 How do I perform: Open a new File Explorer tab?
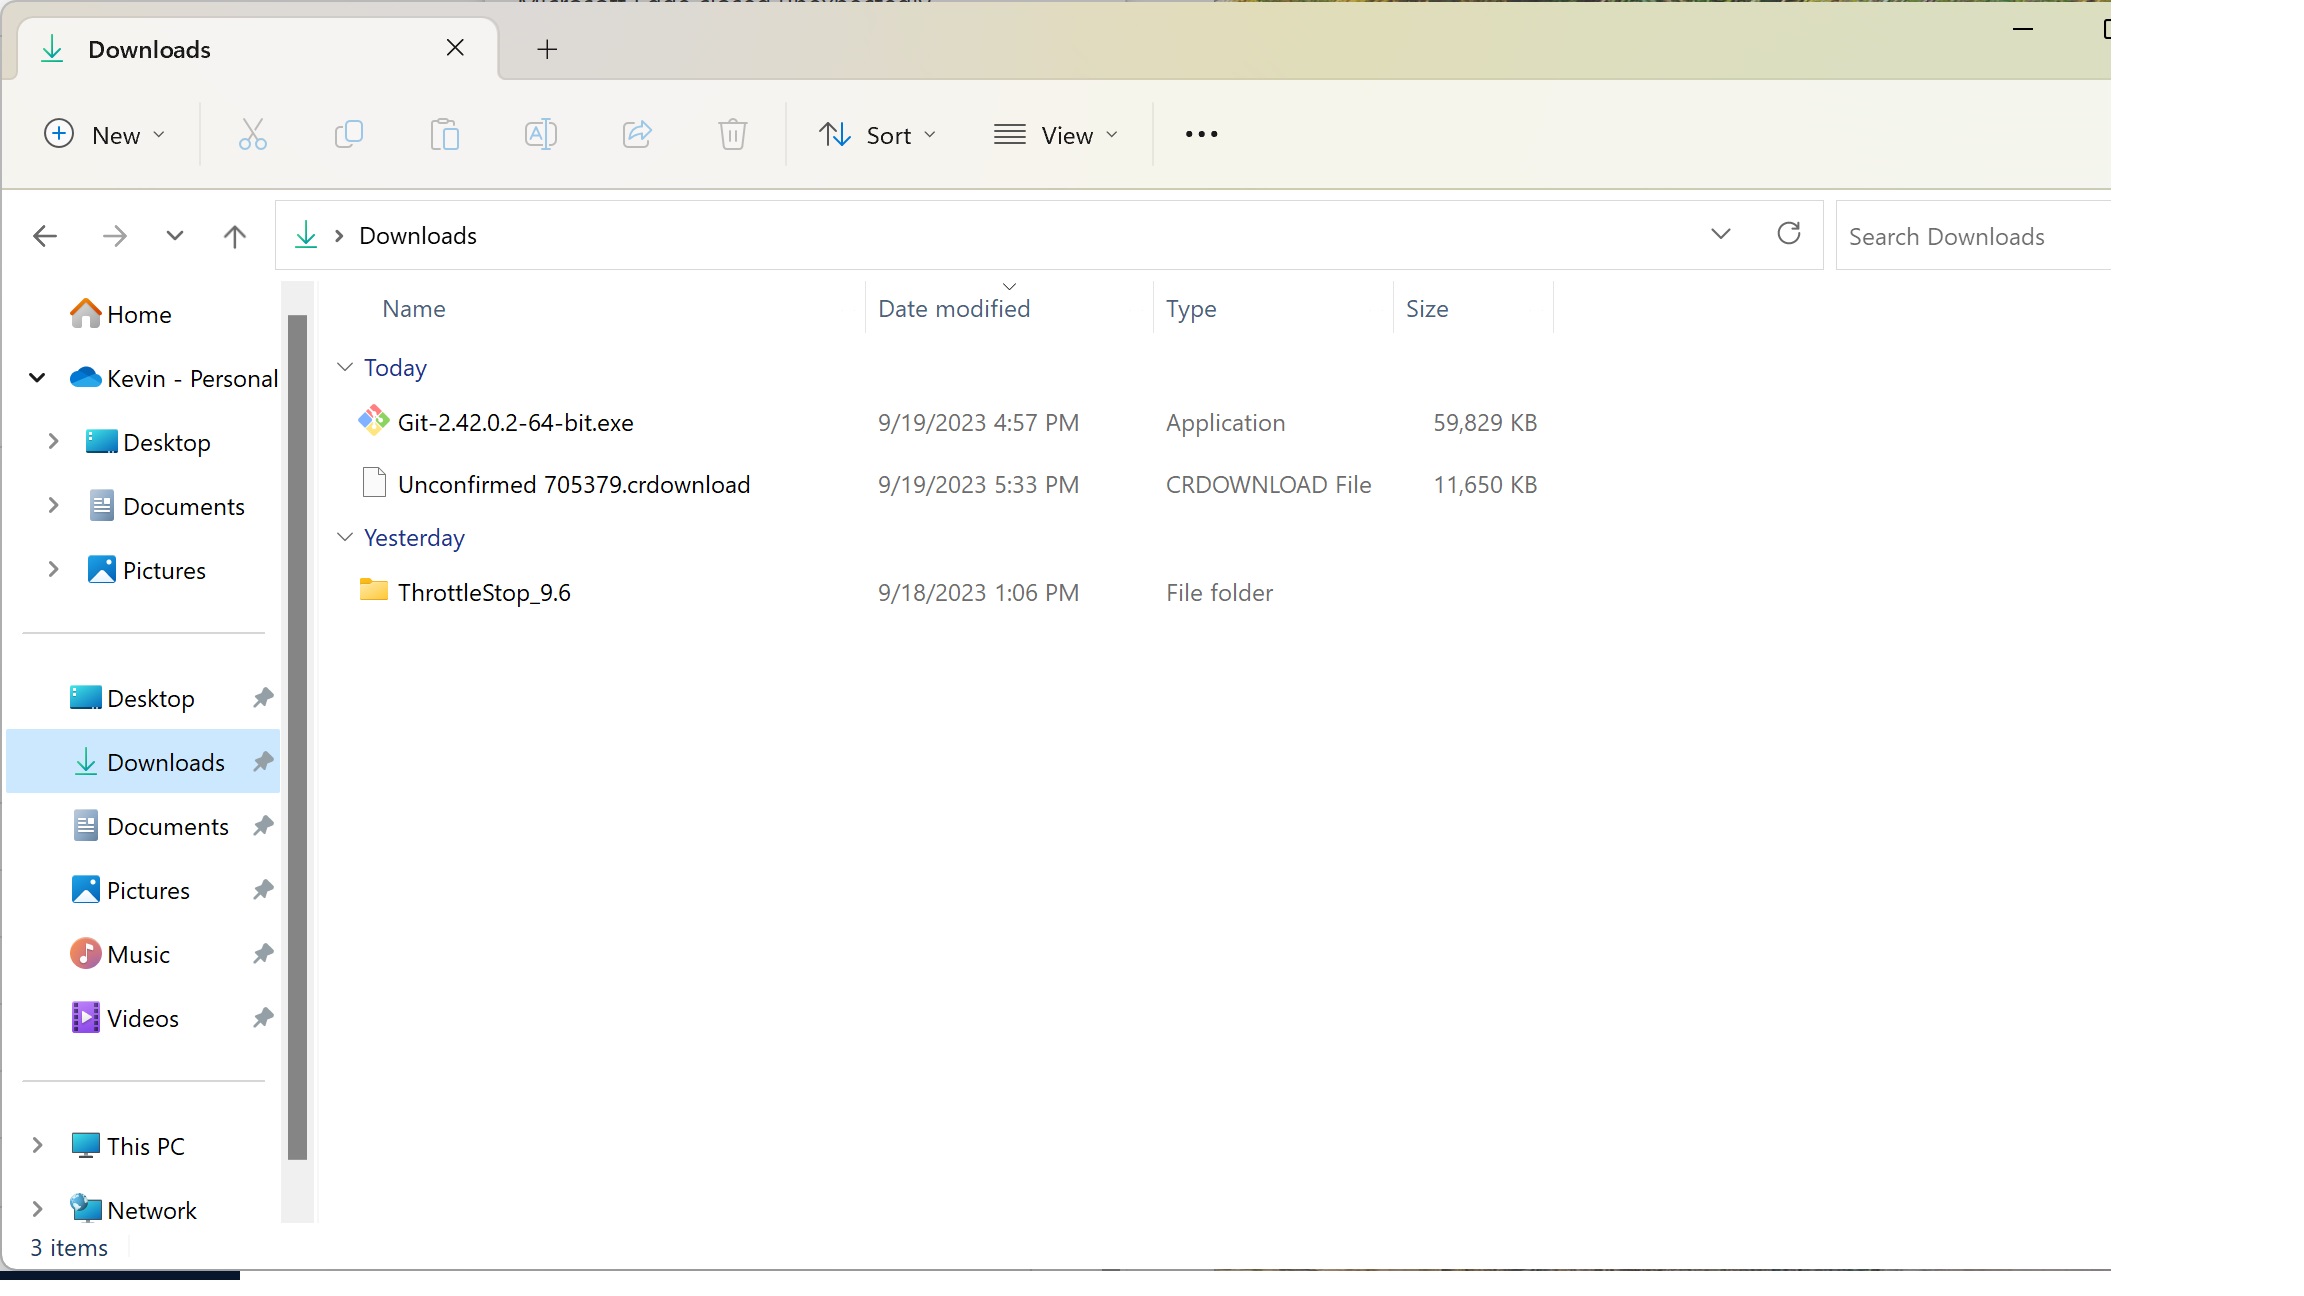546,49
